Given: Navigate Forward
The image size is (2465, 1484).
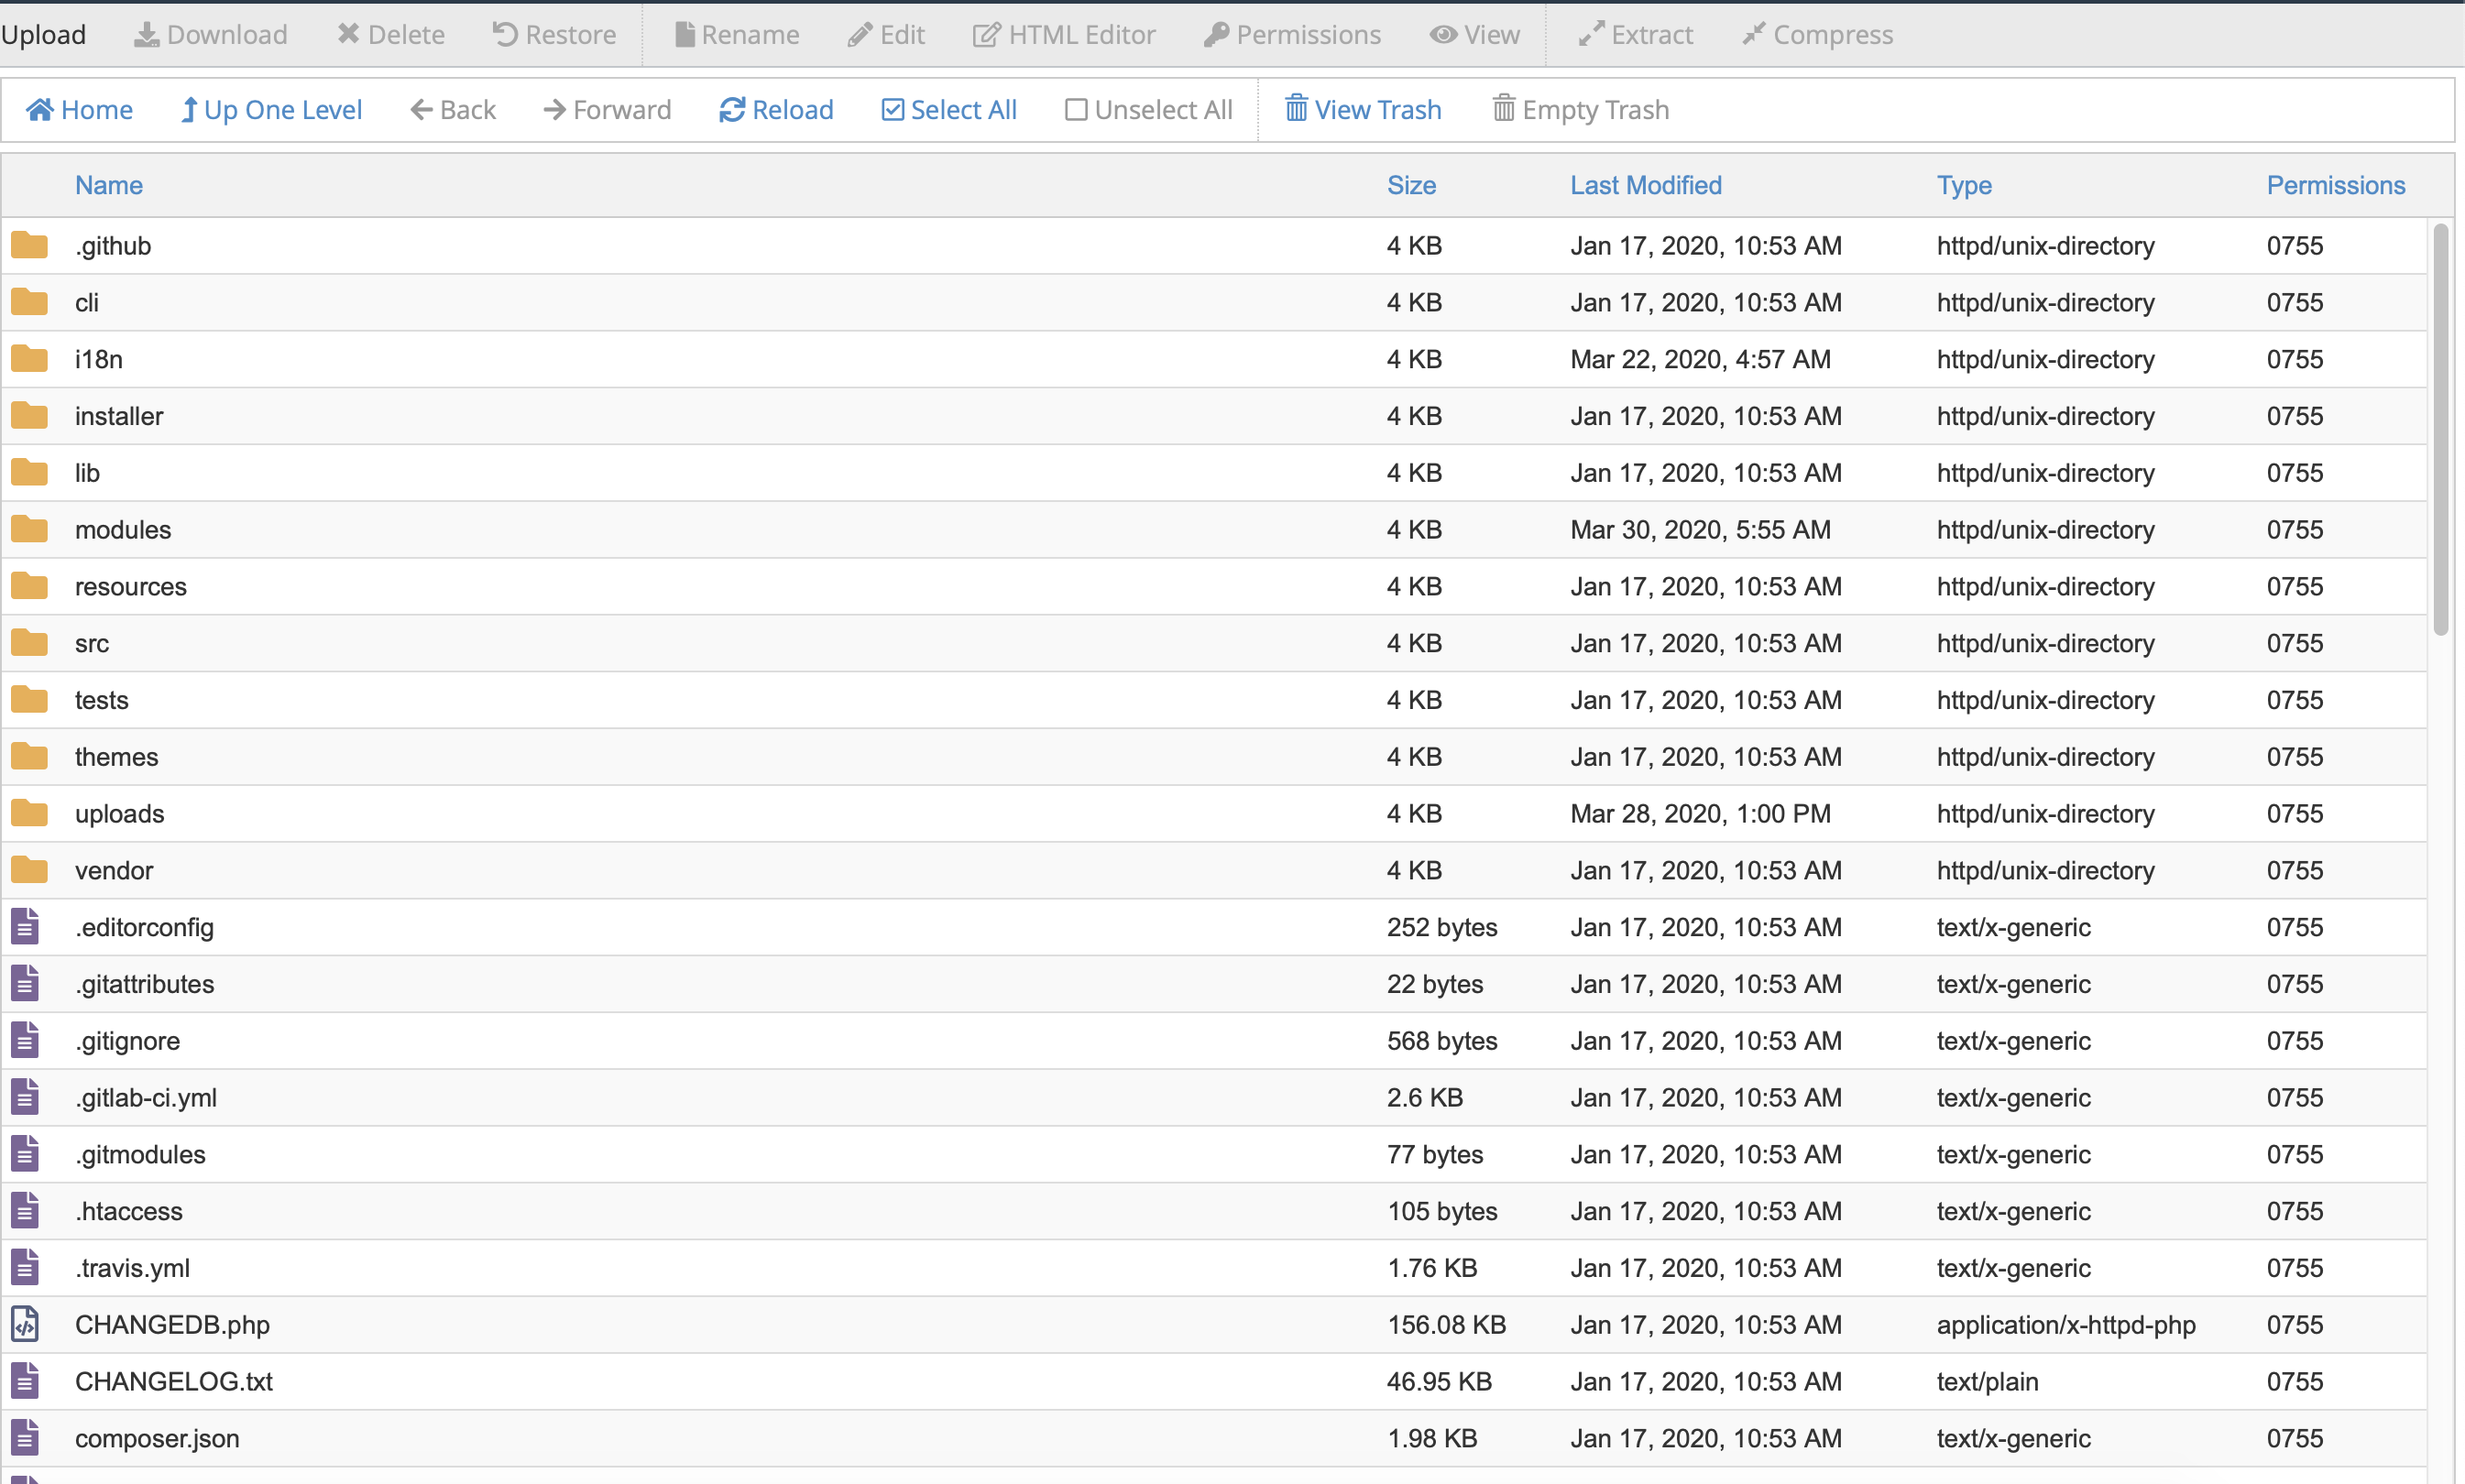Looking at the screenshot, I should [607, 109].
